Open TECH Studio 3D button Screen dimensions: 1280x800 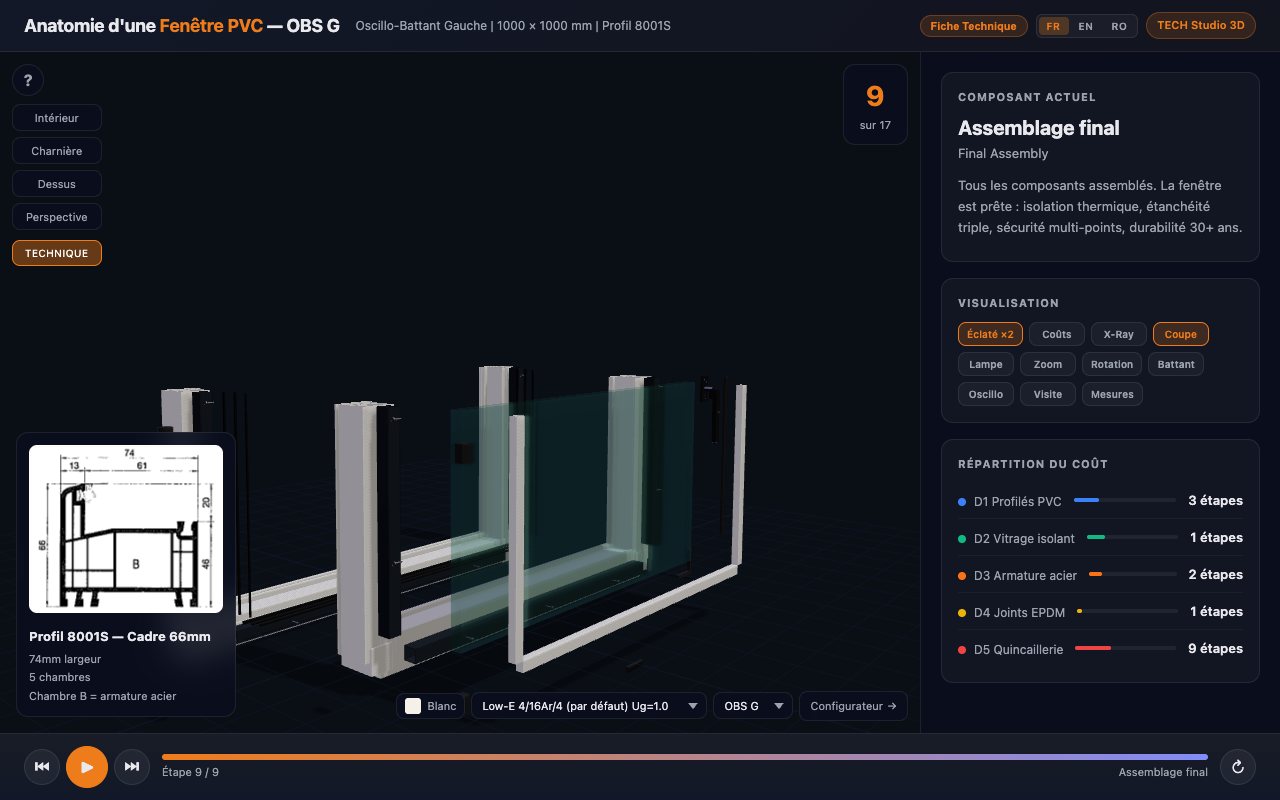[x=1201, y=26]
